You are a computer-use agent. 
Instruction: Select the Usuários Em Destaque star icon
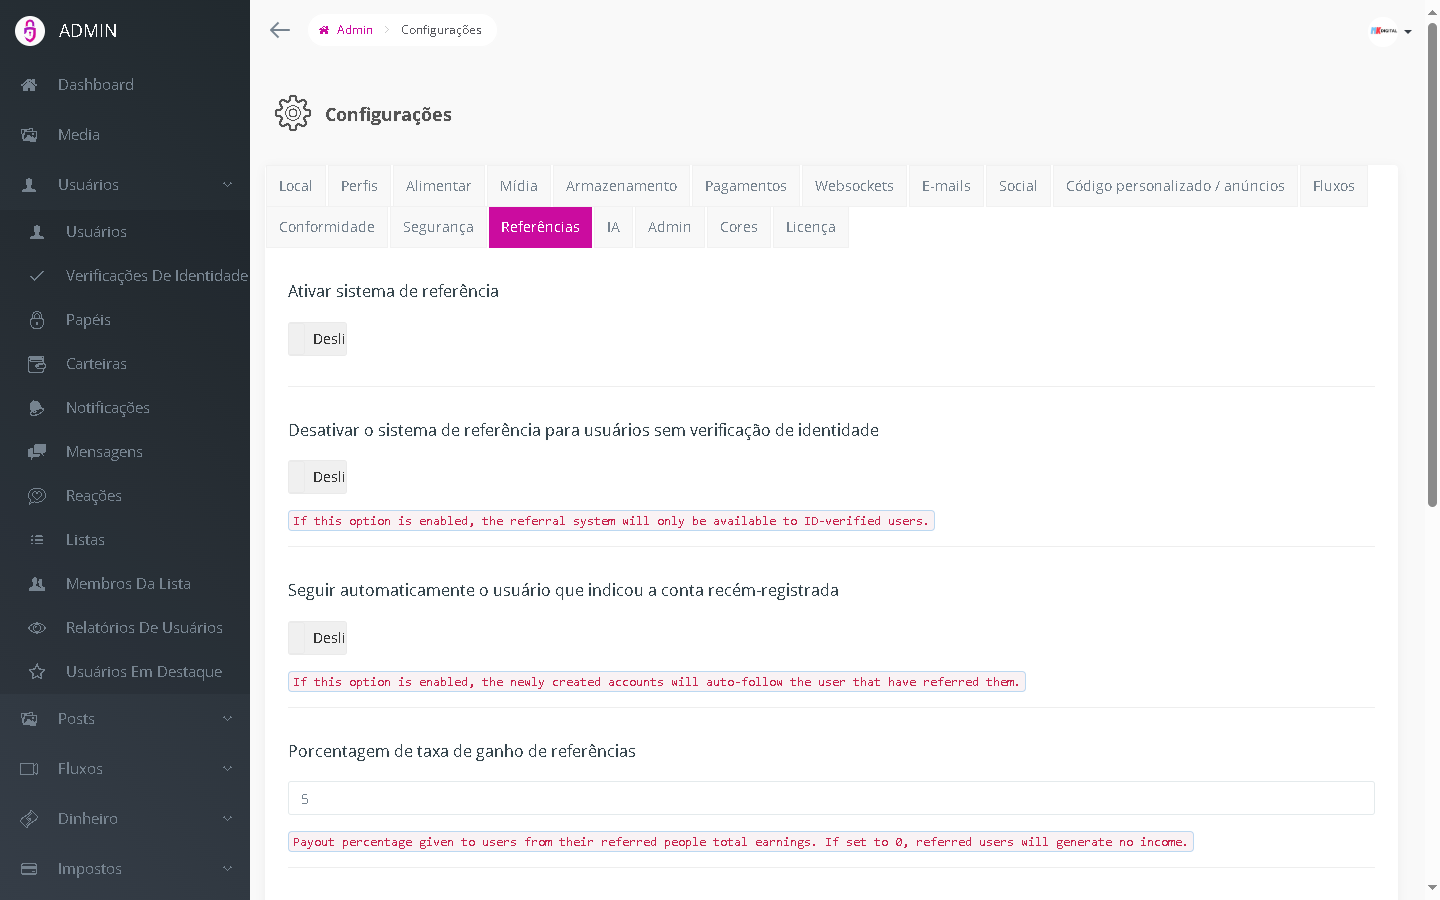[37, 672]
